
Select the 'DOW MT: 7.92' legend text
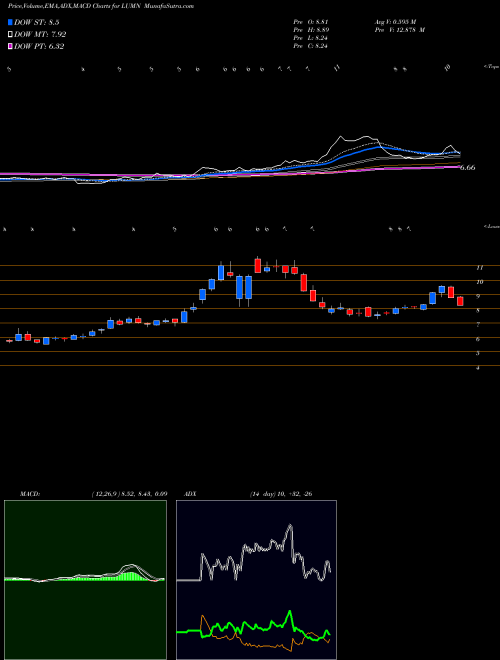(40, 35)
